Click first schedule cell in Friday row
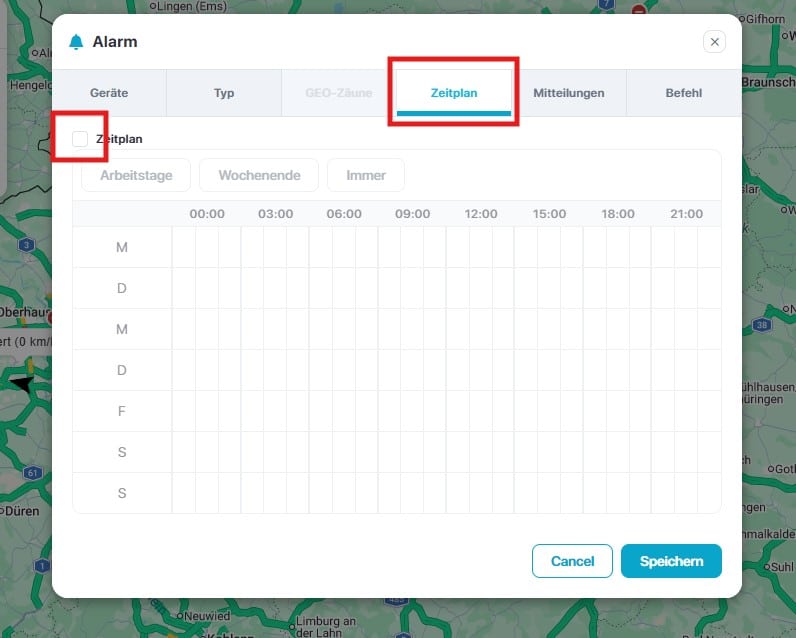Viewport: 796px width, 638px height. pos(184,411)
